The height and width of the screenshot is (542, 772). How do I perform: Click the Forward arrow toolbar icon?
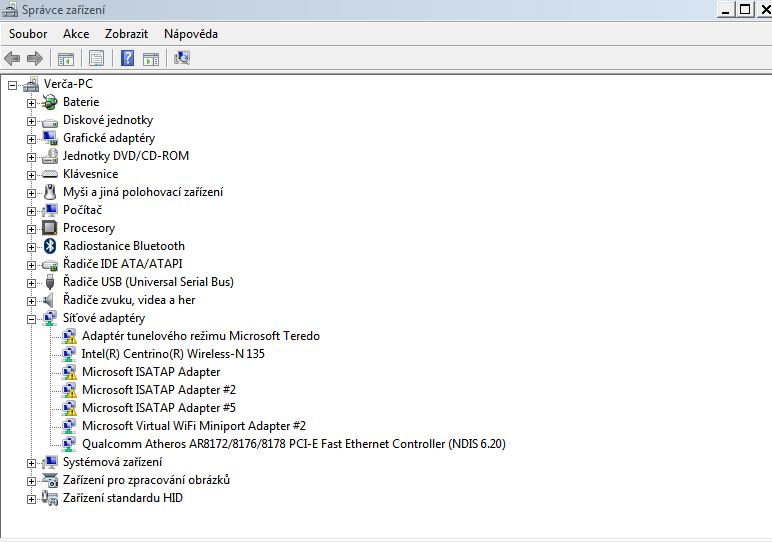click(x=34, y=59)
